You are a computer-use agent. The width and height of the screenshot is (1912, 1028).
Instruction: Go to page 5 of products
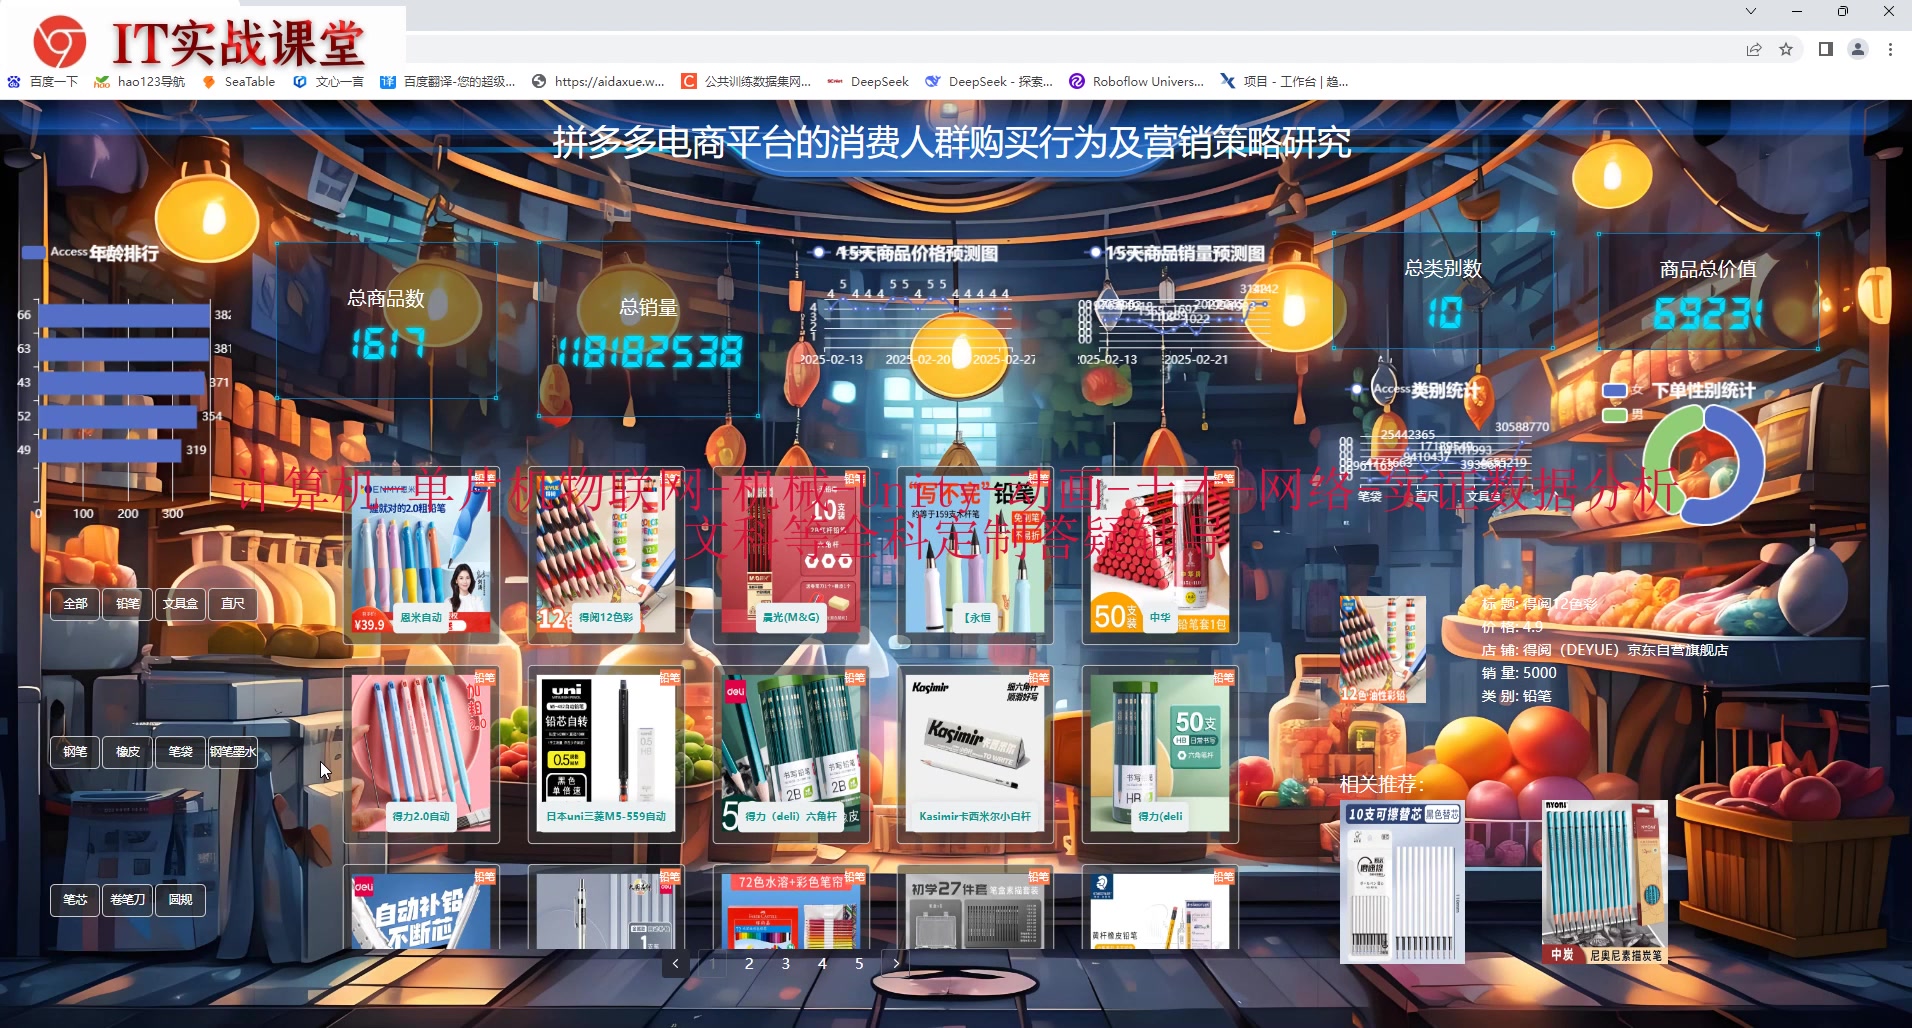point(859,963)
